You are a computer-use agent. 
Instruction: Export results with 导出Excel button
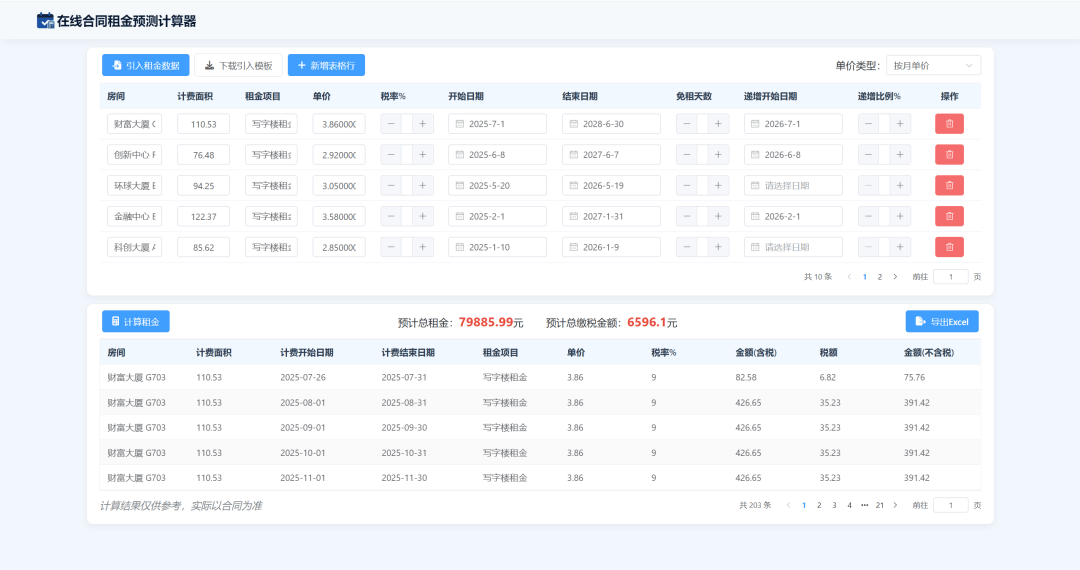(942, 322)
